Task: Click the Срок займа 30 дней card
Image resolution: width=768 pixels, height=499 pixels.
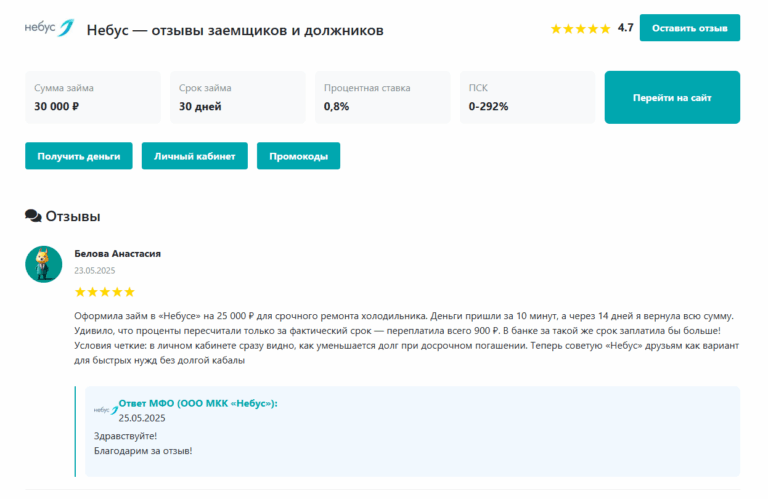Action: point(238,97)
